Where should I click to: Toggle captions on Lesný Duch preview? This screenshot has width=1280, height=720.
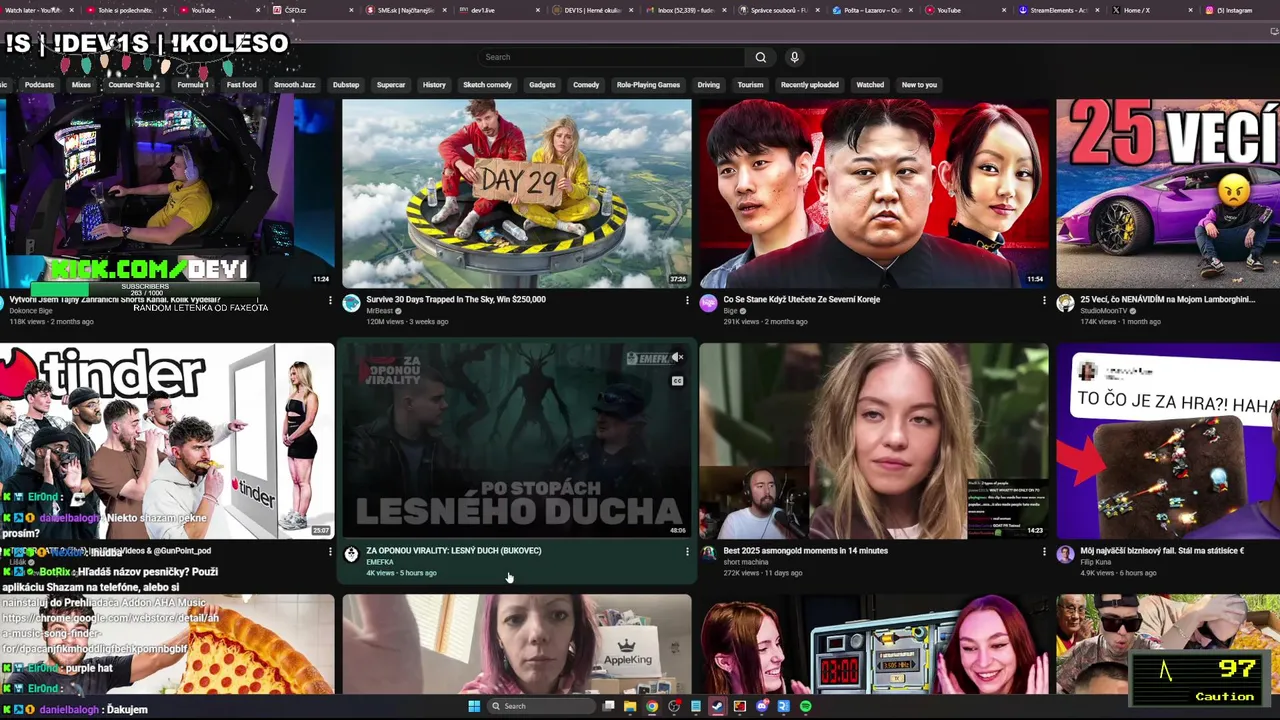678,381
